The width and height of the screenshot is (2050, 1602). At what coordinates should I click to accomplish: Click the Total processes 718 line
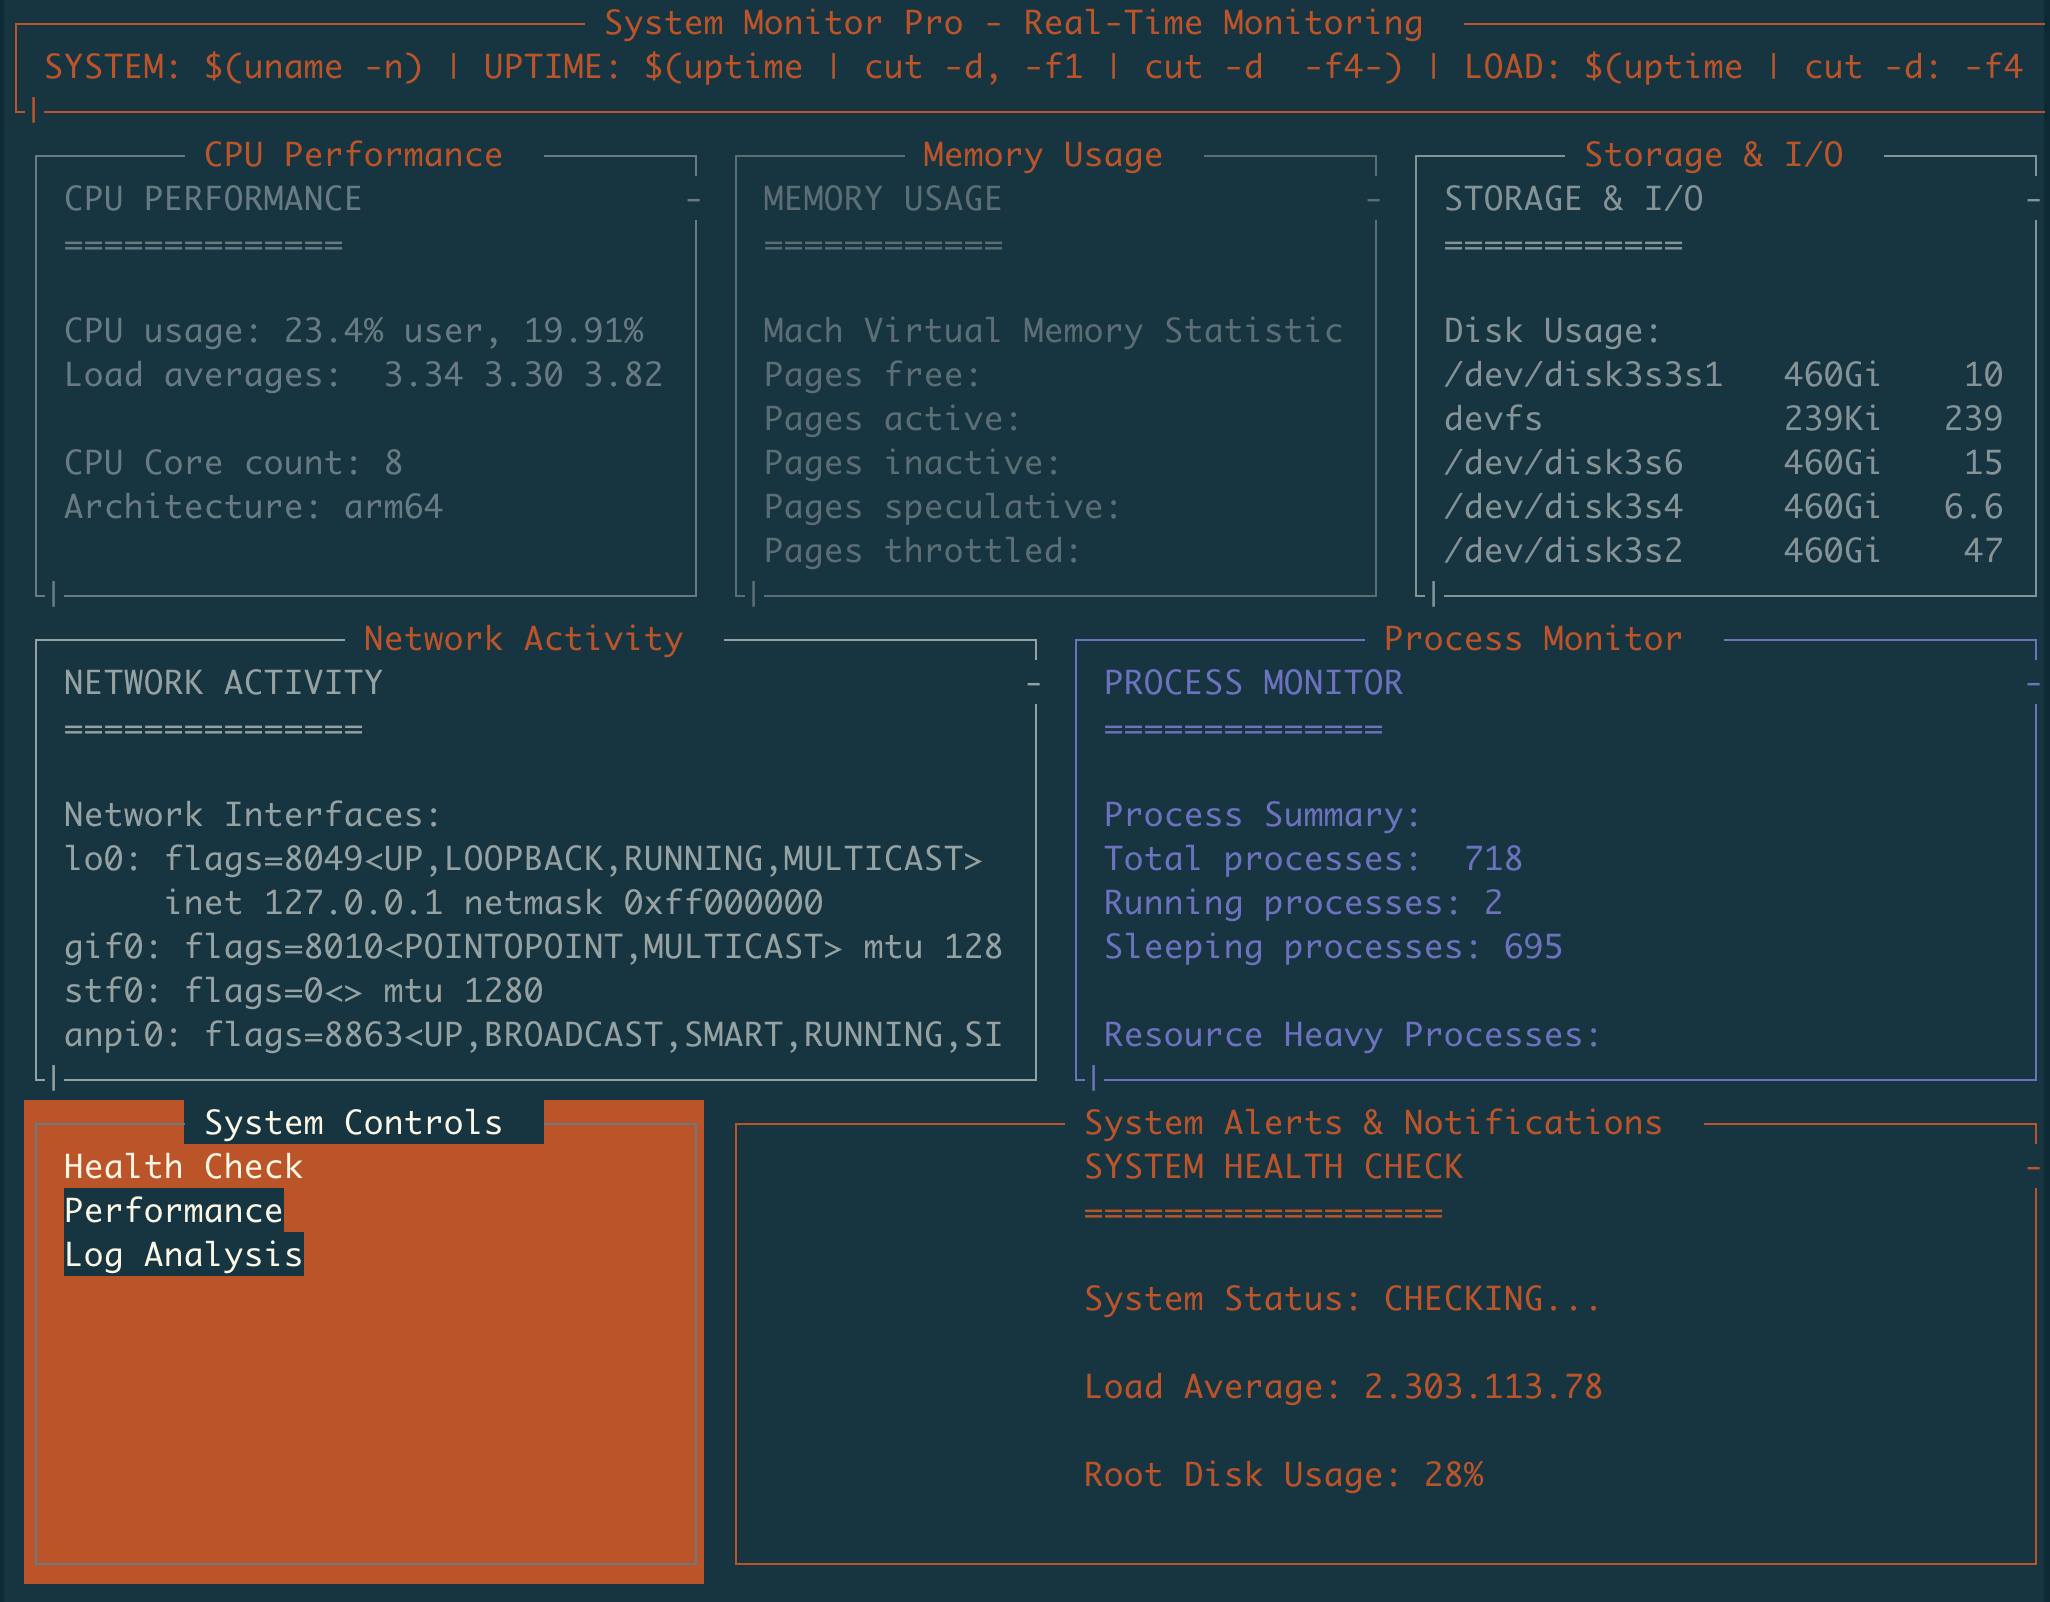(x=1312, y=859)
